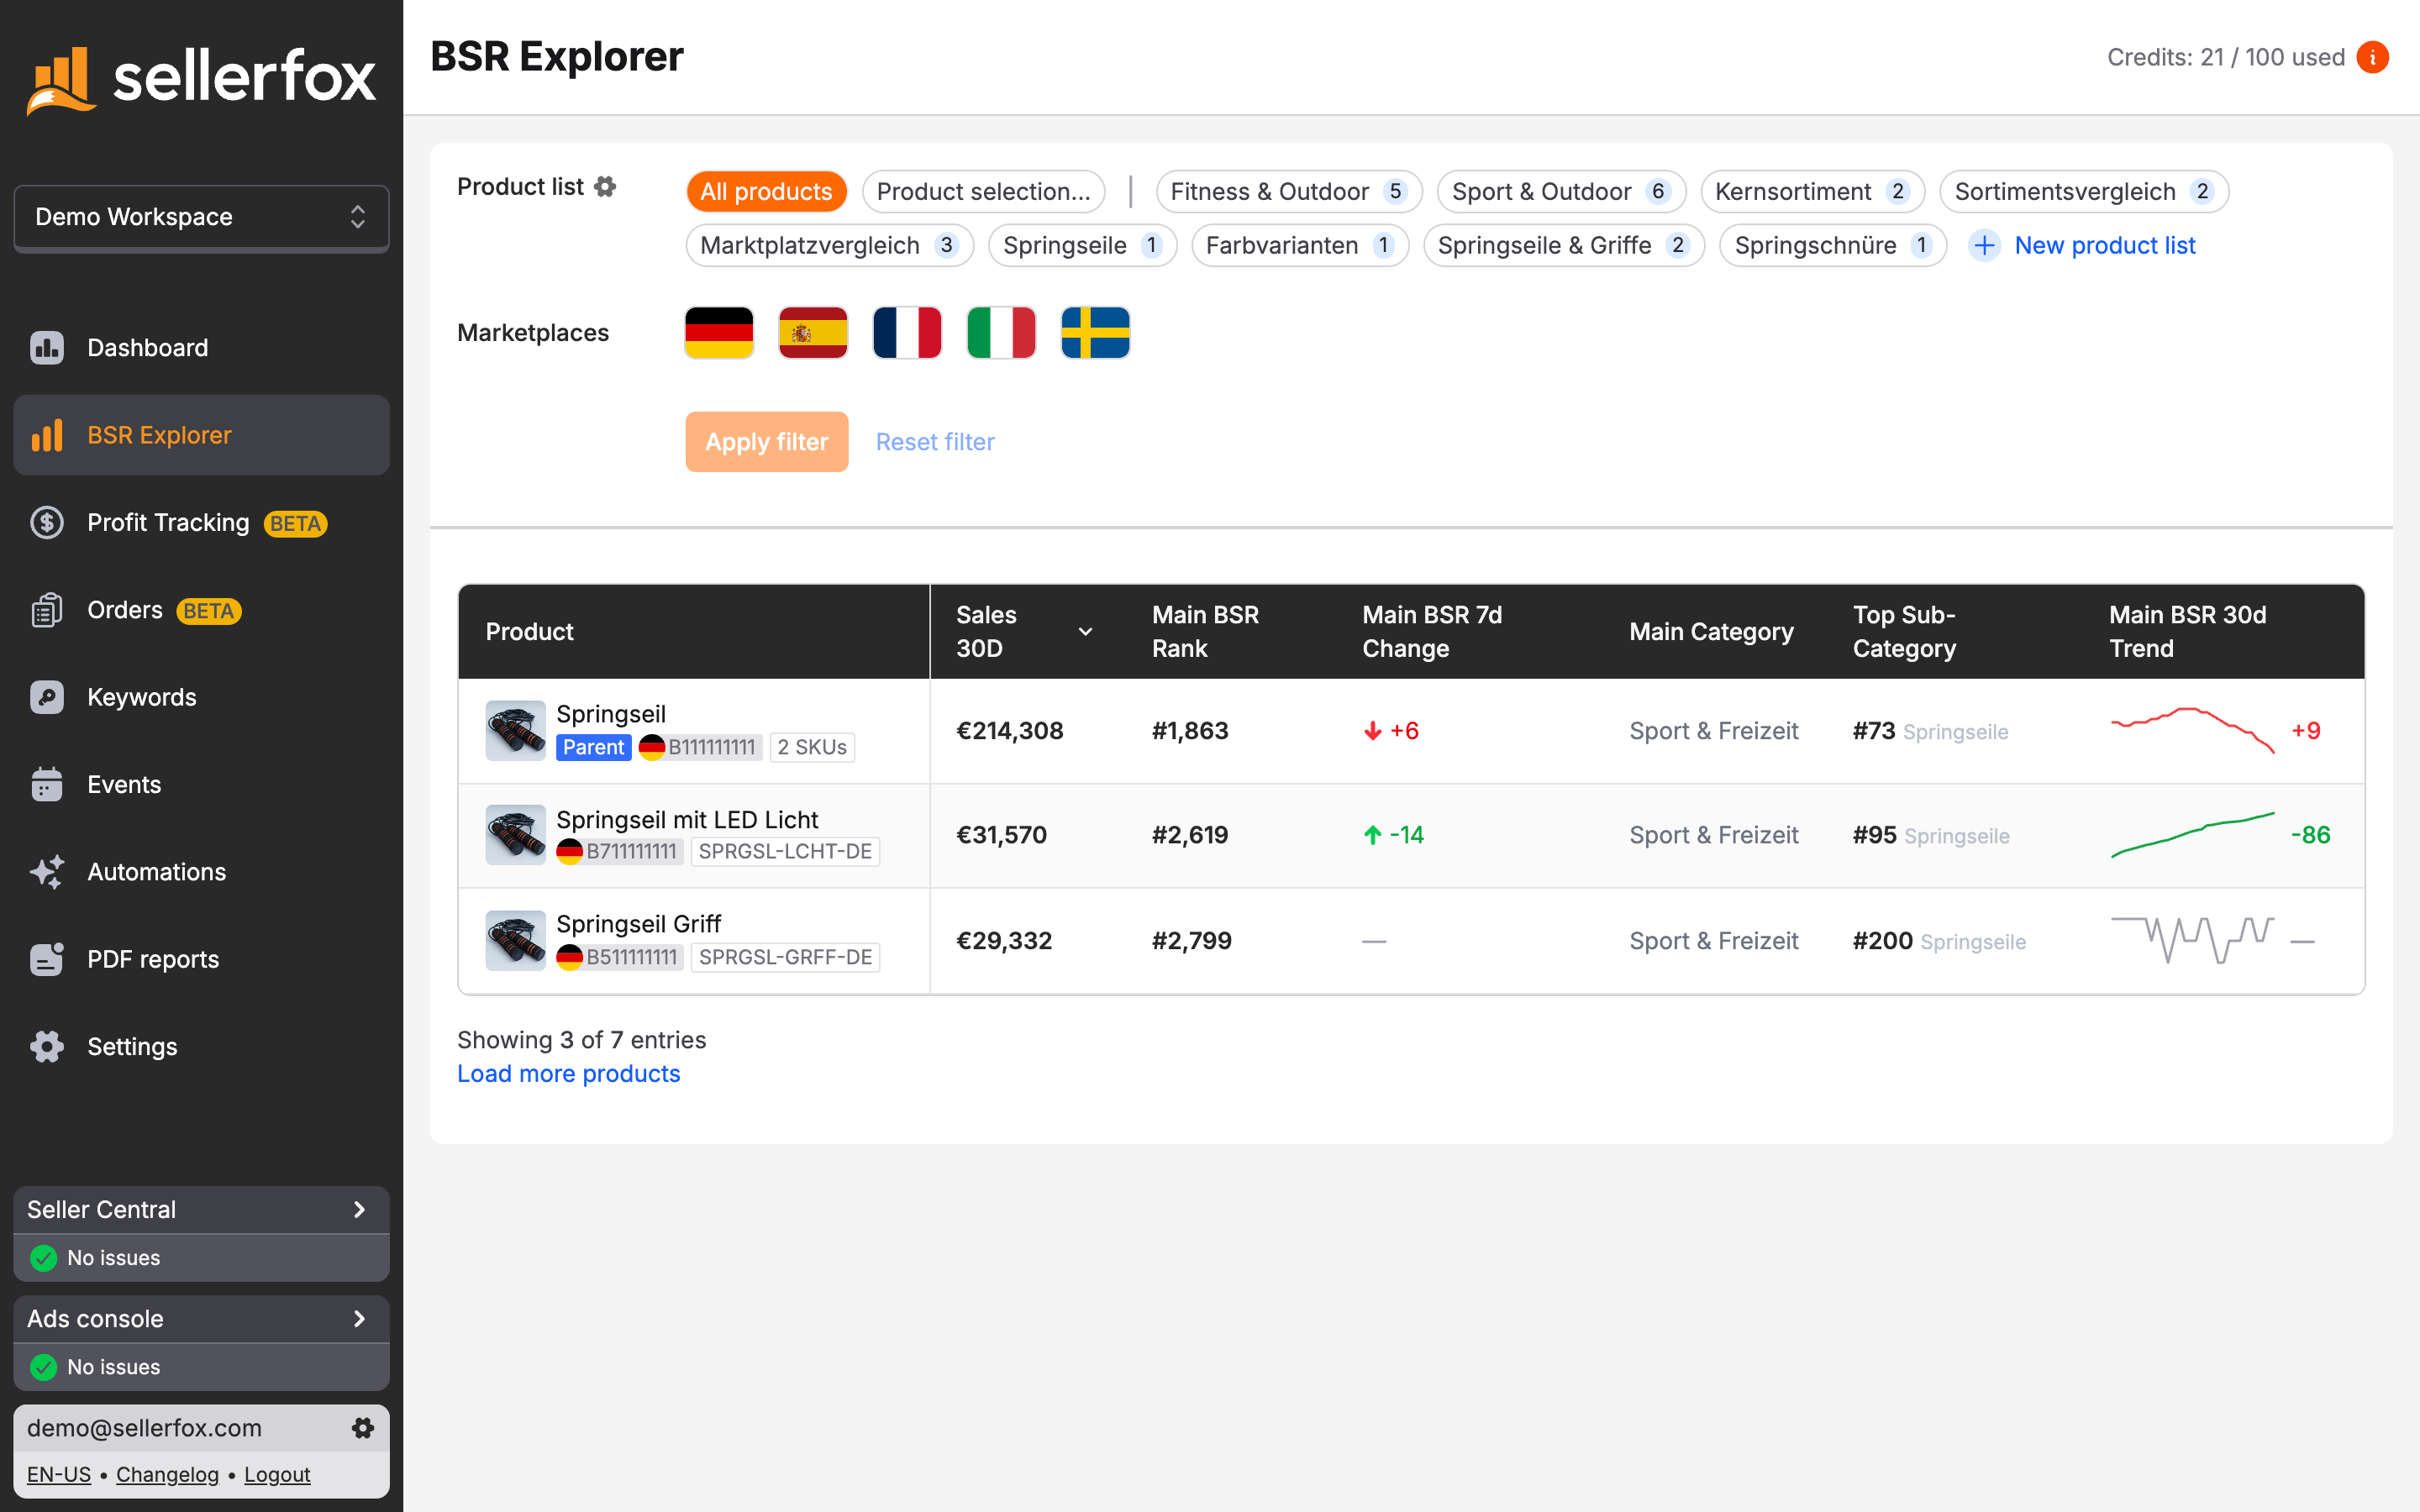This screenshot has height=1512, width=2420.
Task: Toggle the Spain marketplace flag
Action: [813, 333]
